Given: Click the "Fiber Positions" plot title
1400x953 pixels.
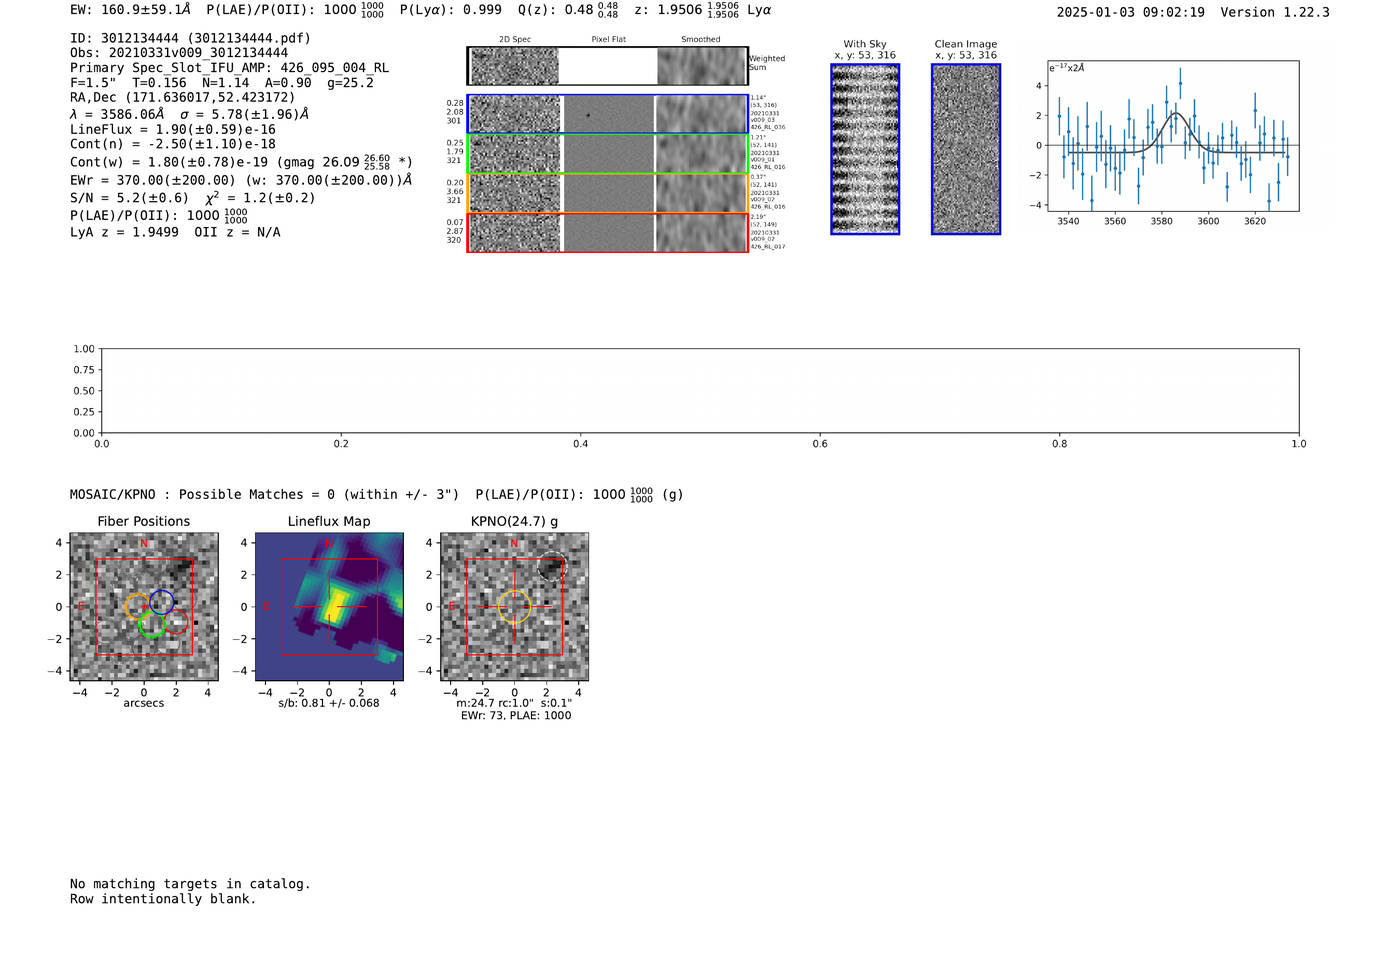Looking at the screenshot, I should click(144, 522).
